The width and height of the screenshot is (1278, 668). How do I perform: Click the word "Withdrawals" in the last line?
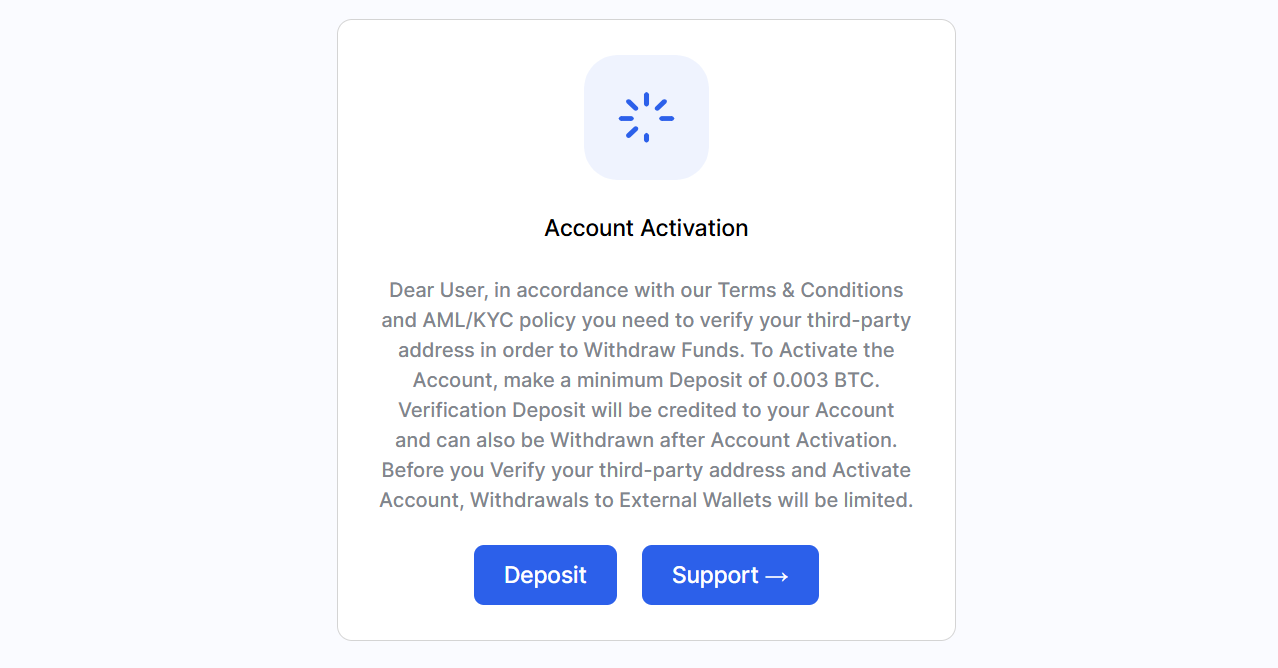[x=530, y=500]
